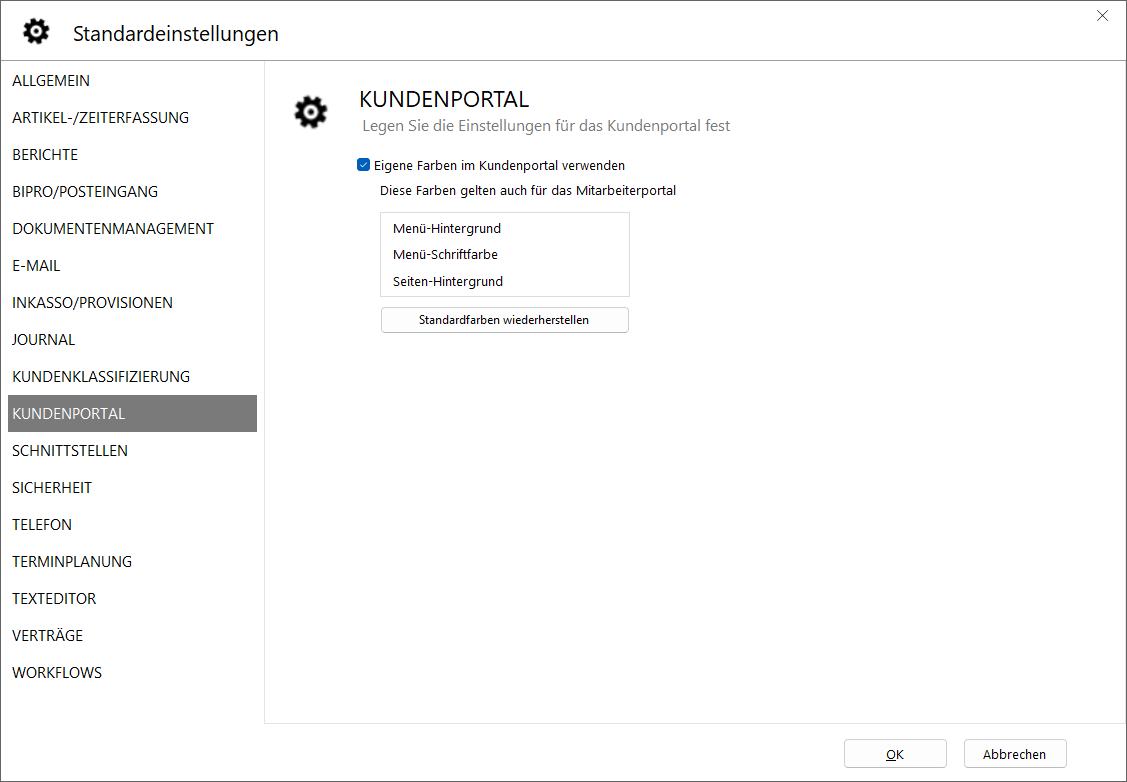
Task: Select WORKFLOWS settings category
Action: pos(57,673)
